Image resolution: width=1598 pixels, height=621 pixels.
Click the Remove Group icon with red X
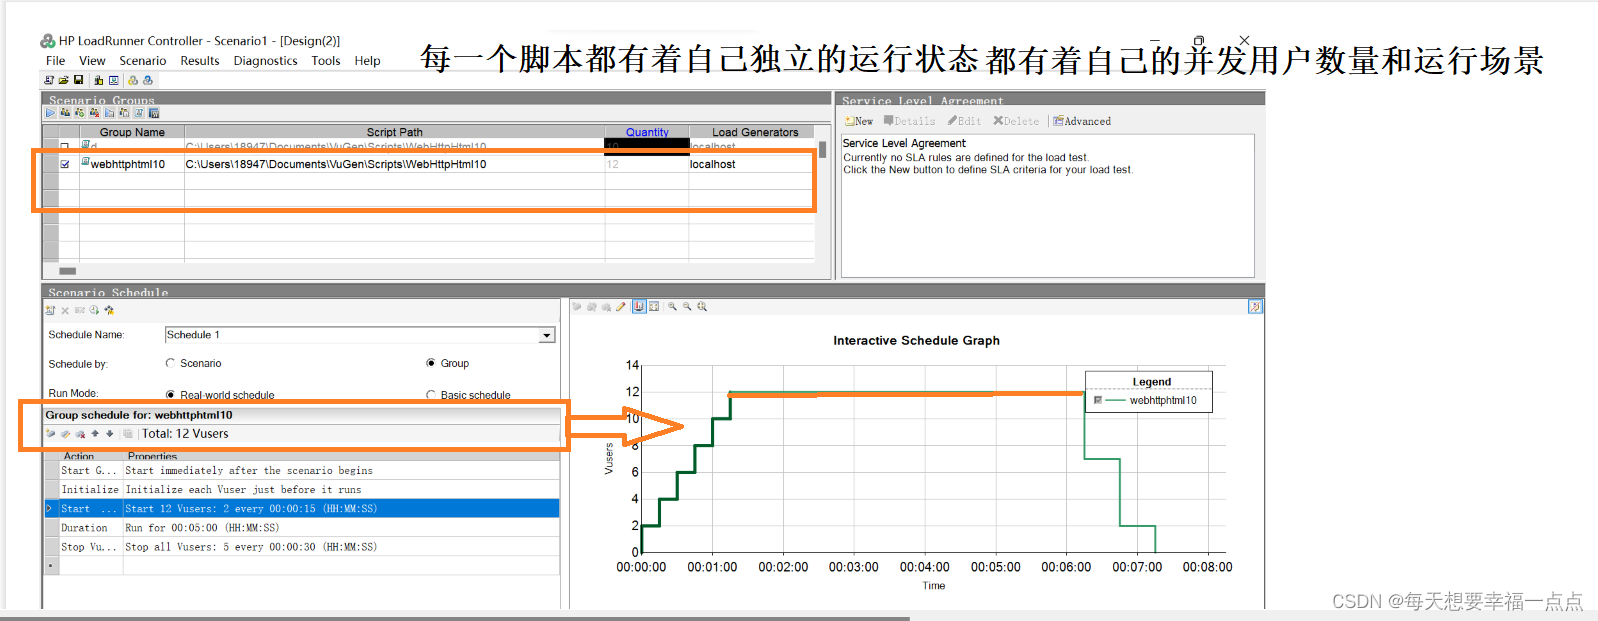(x=94, y=113)
